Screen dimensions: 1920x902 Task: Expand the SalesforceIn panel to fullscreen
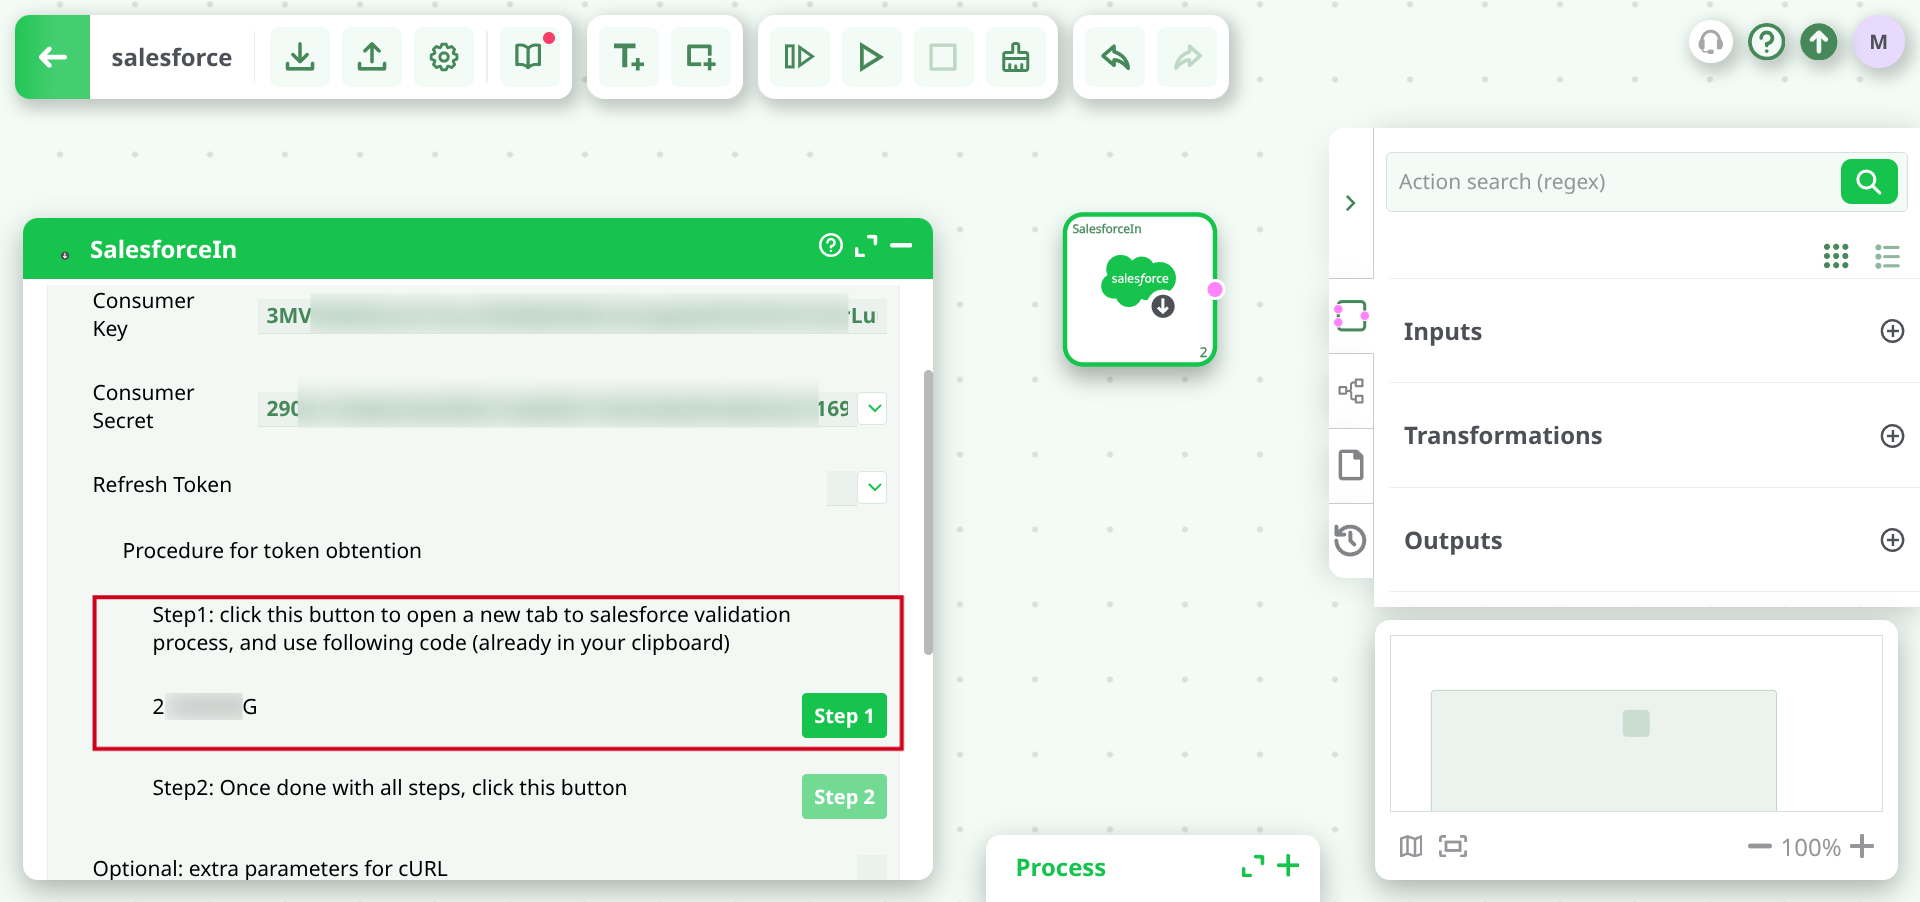click(x=866, y=246)
